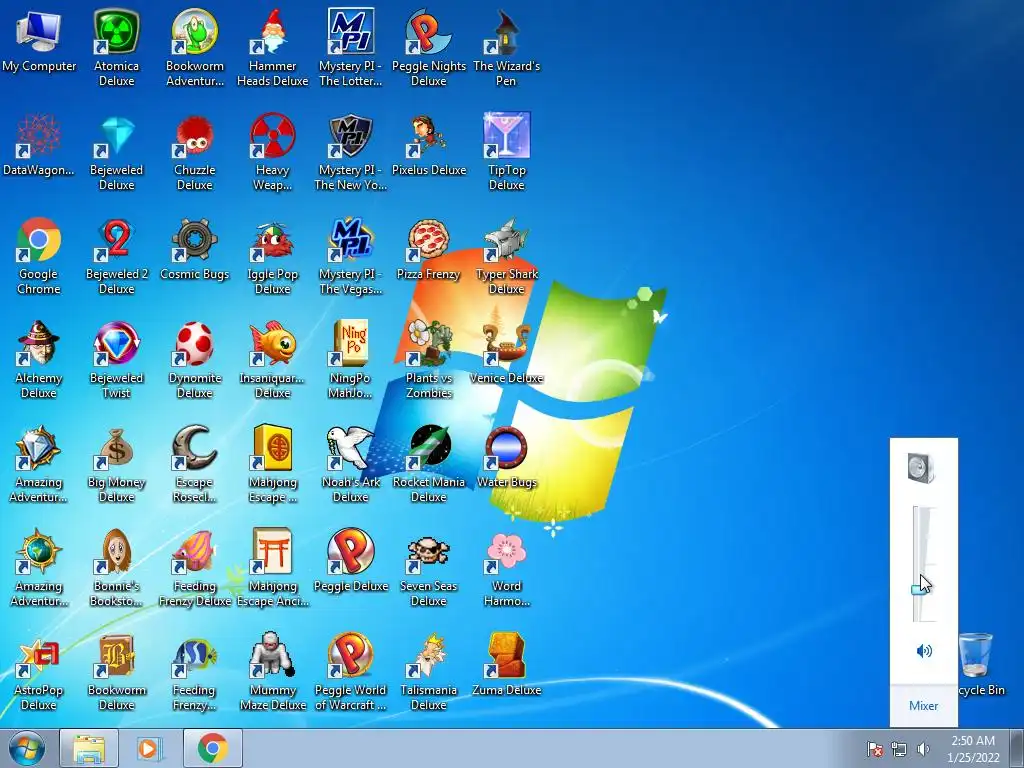Open My Computer desktop icon
The width and height of the screenshot is (1024, 768).
click(39, 41)
